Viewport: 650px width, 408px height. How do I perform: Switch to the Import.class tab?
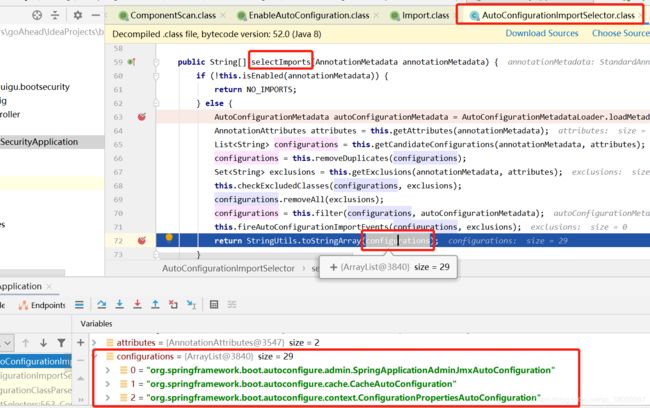[x=425, y=15]
